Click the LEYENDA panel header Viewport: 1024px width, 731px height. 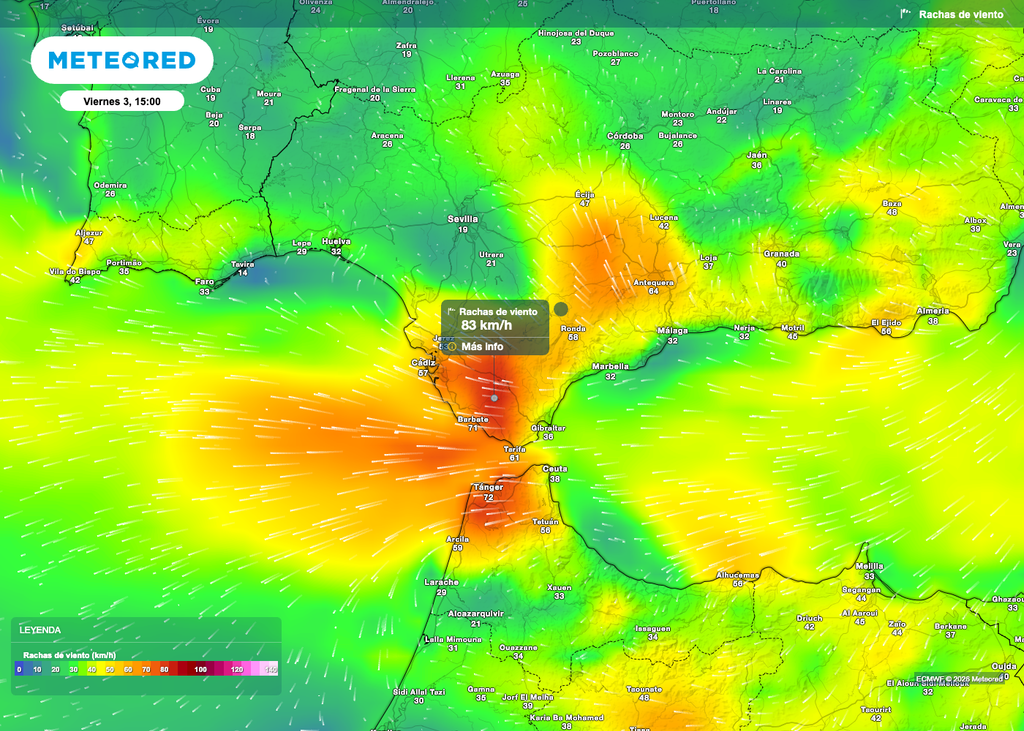pos(40,630)
